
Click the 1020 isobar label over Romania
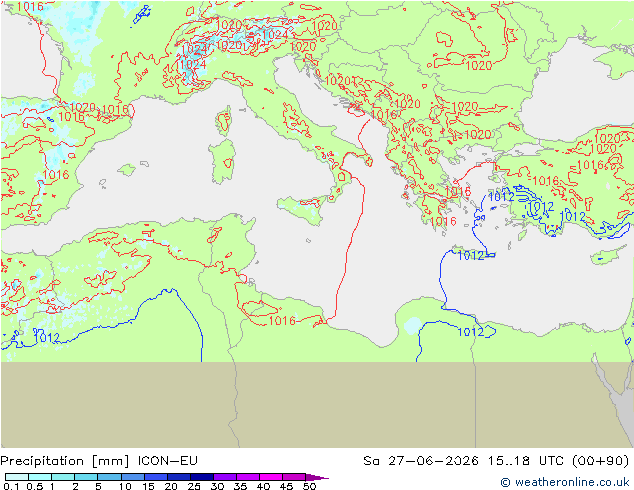pos(479,65)
